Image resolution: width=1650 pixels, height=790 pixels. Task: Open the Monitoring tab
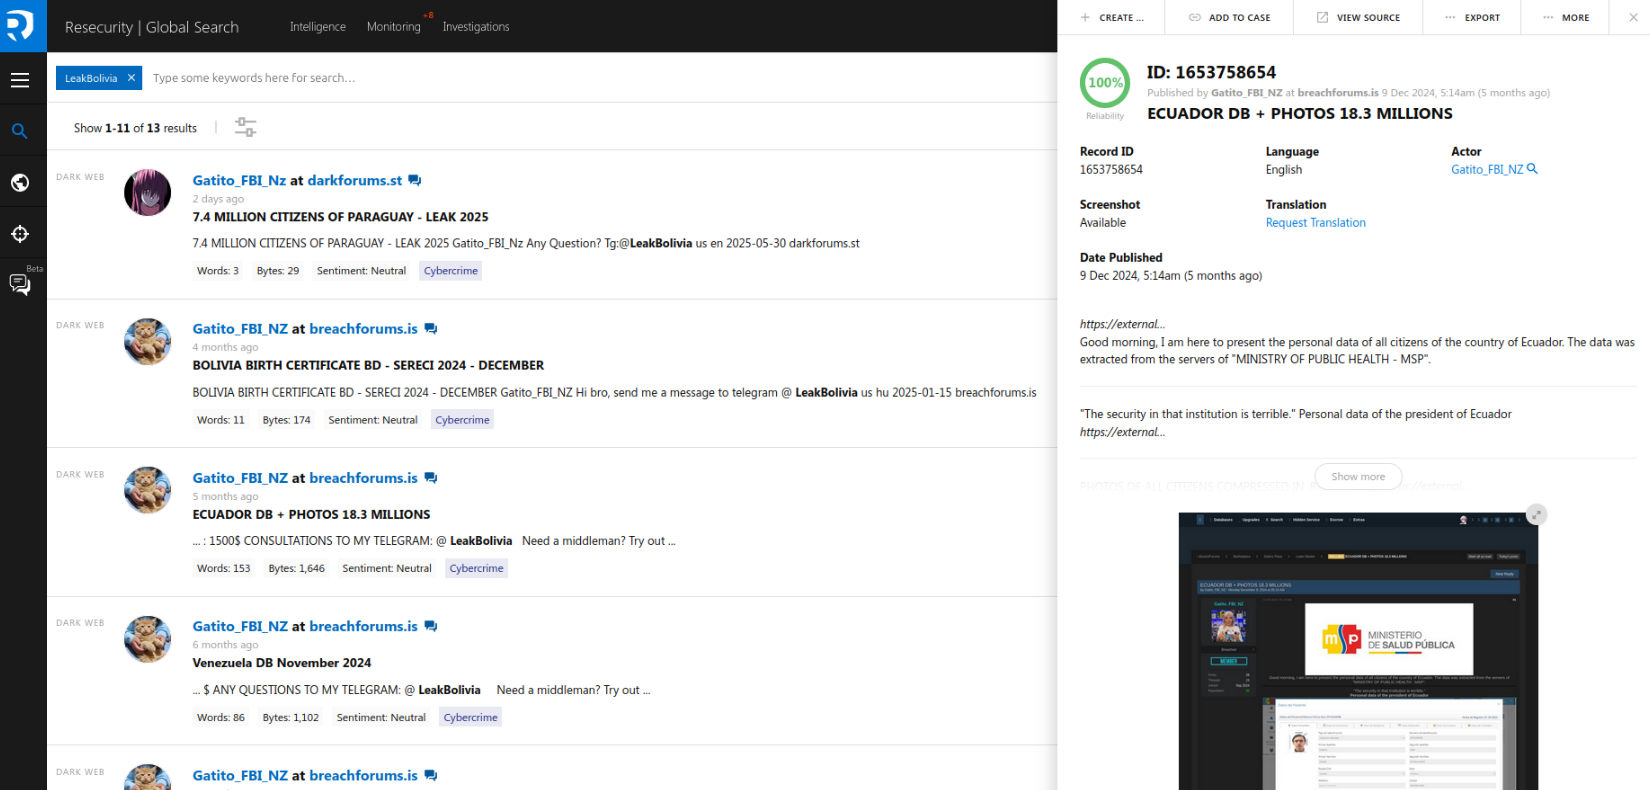[394, 27]
